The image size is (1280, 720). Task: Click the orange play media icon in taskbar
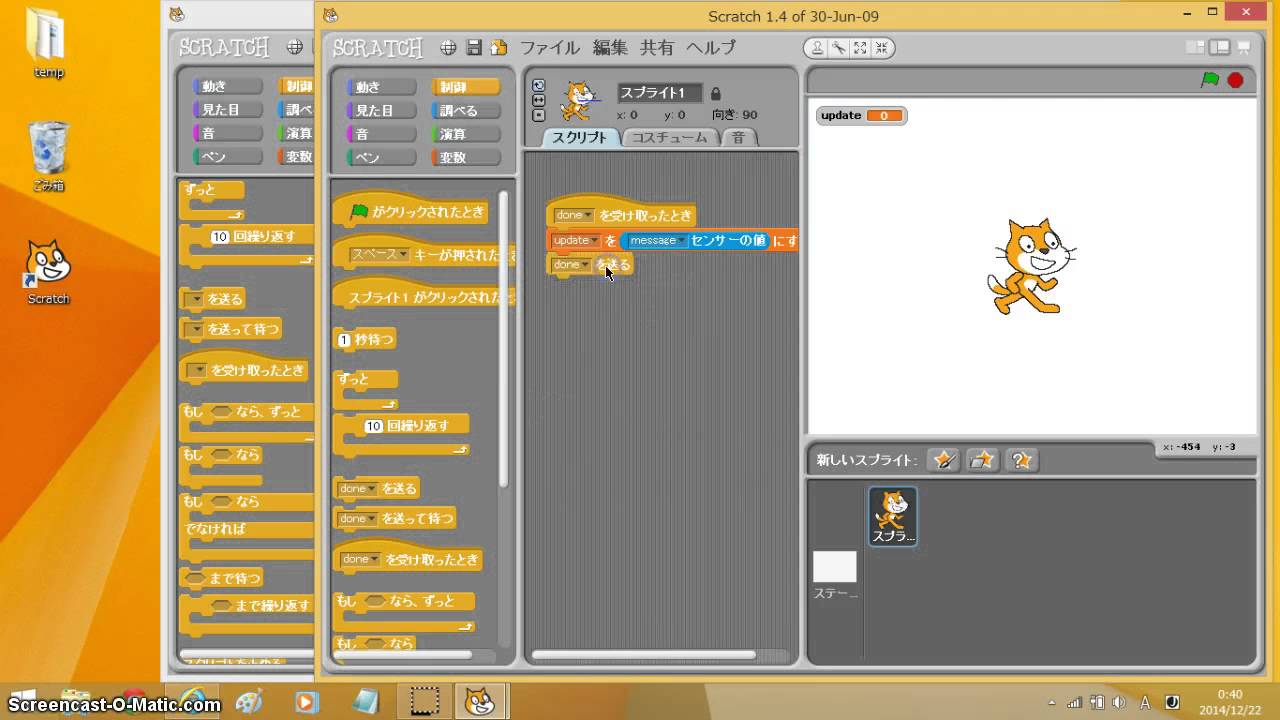[307, 702]
